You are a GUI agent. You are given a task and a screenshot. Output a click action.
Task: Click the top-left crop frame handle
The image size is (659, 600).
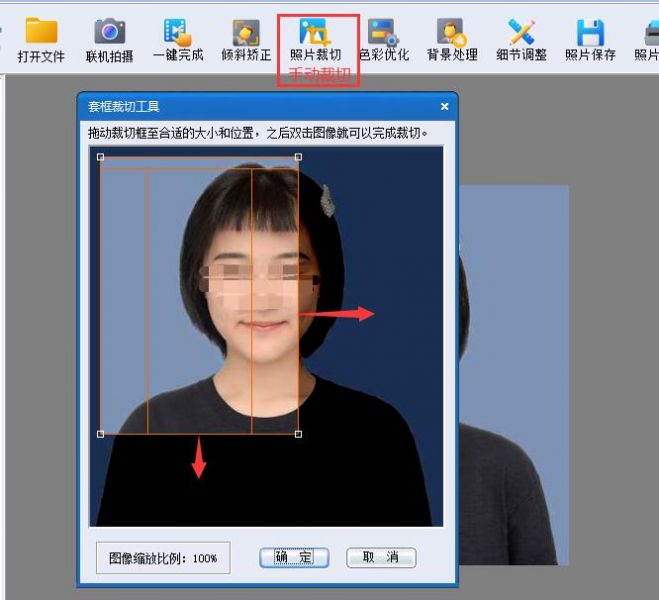click(x=100, y=157)
